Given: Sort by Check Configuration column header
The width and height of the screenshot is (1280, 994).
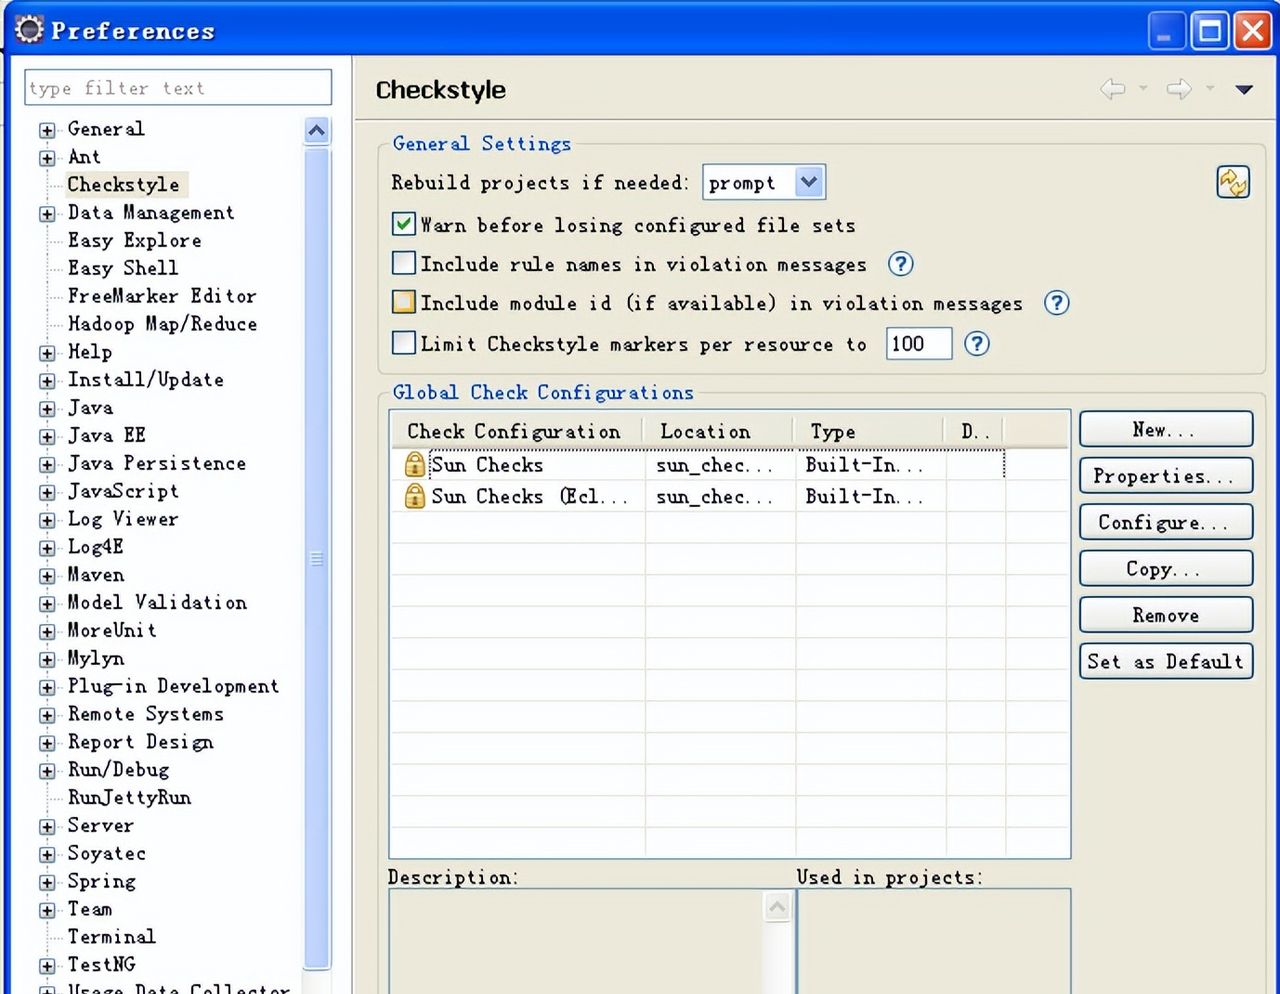Looking at the screenshot, I should click(518, 431).
